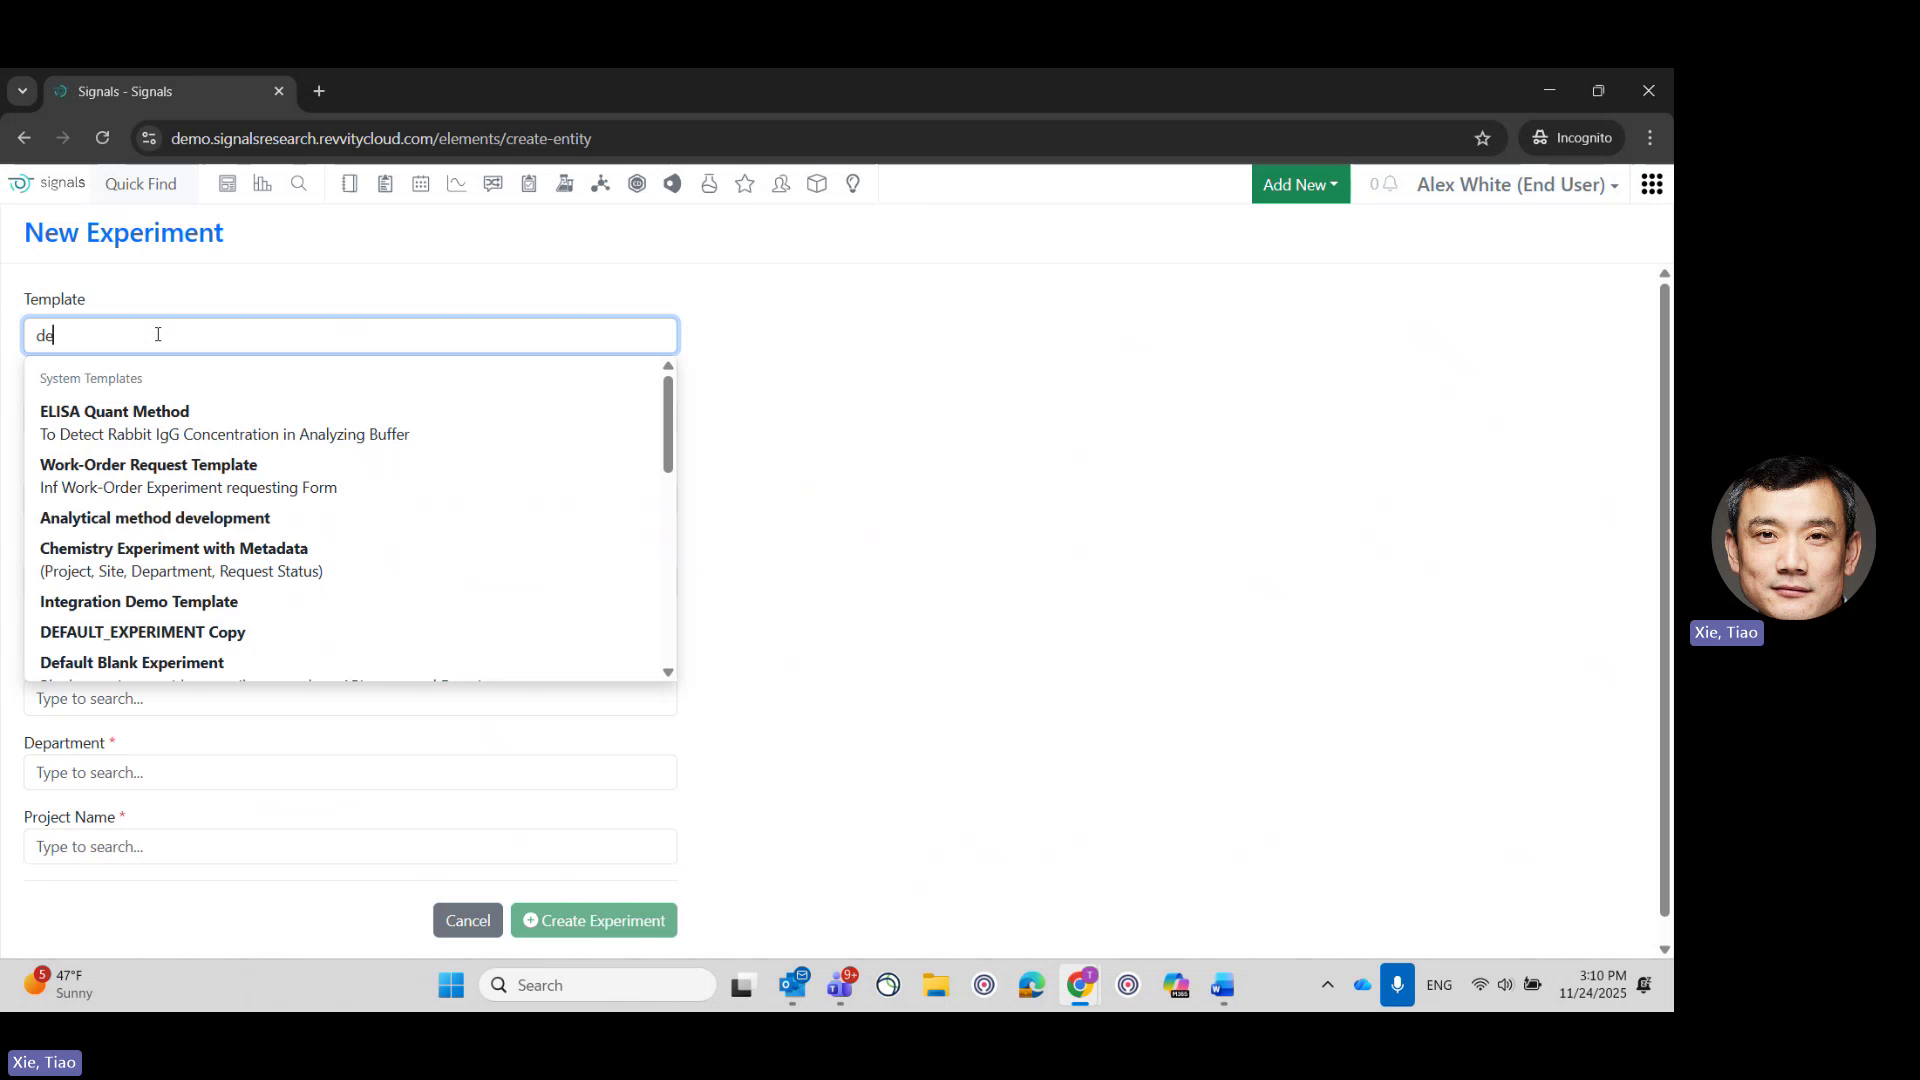The width and height of the screenshot is (1920, 1080).
Task: Select the ELISA Quant Method template
Action: coord(114,411)
